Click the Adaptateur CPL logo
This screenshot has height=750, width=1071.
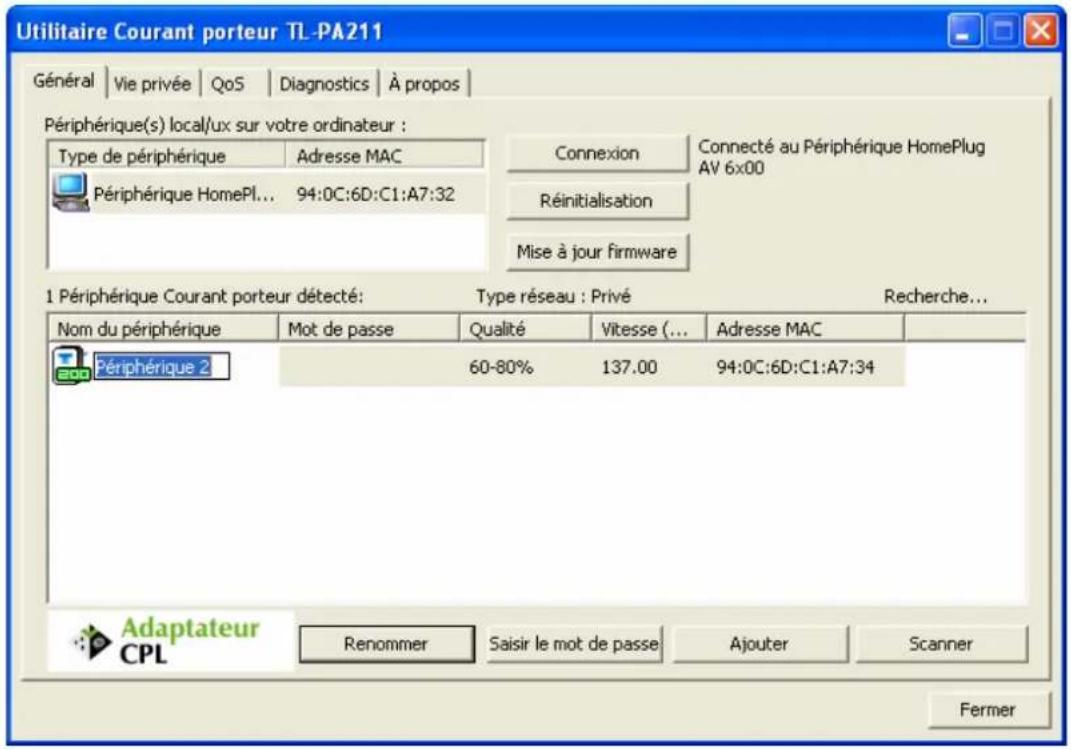[170, 641]
